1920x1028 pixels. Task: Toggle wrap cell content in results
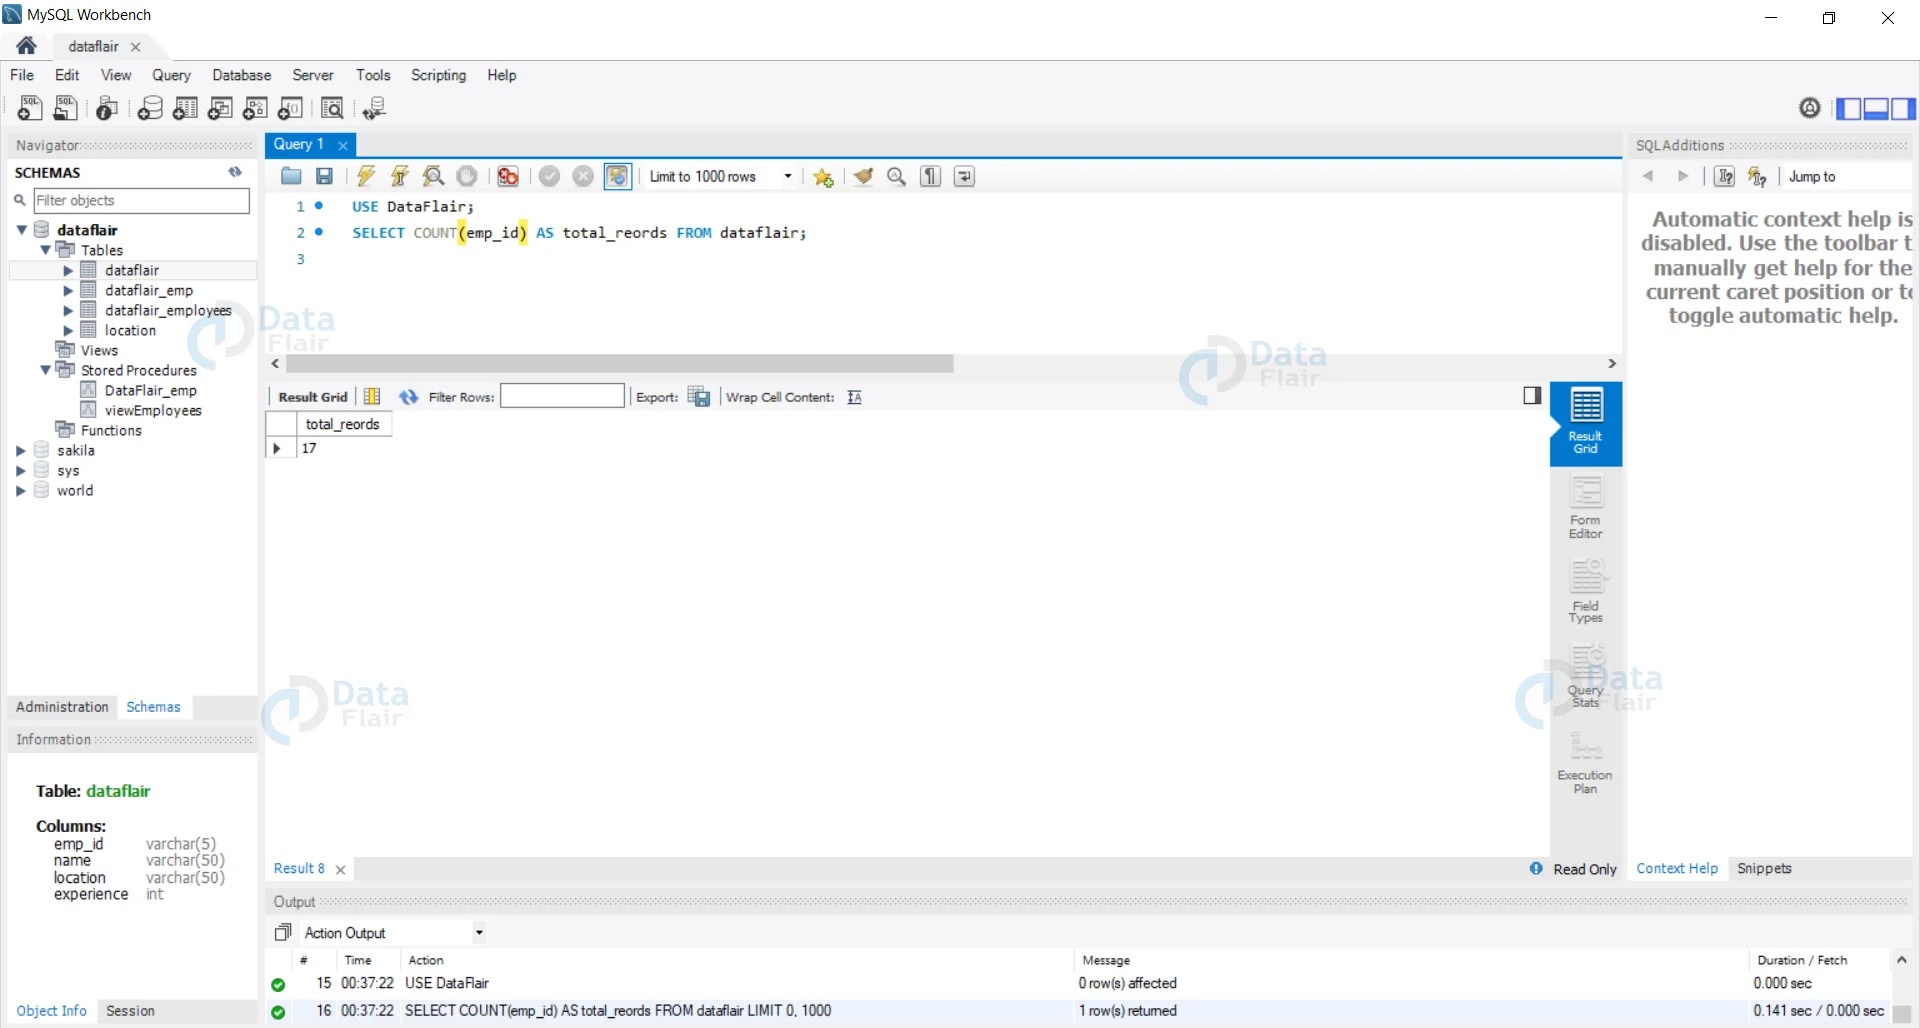pos(854,397)
